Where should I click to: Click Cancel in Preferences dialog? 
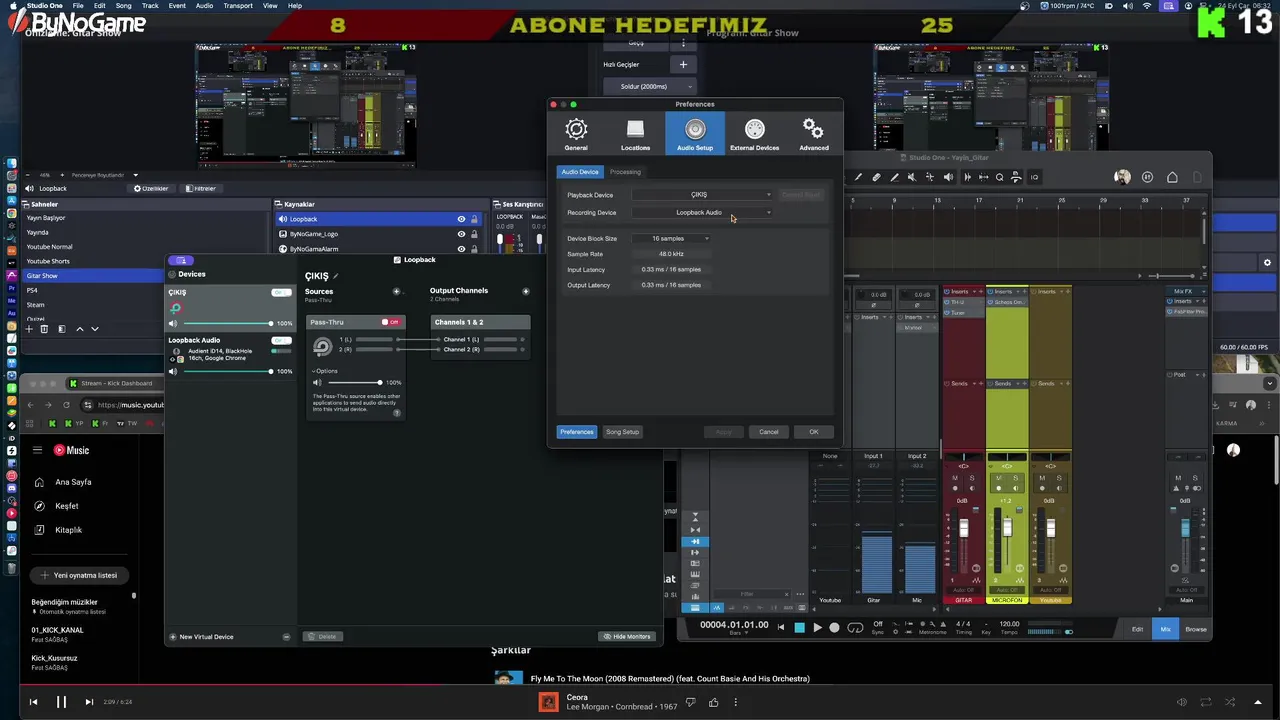tap(768, 432)
